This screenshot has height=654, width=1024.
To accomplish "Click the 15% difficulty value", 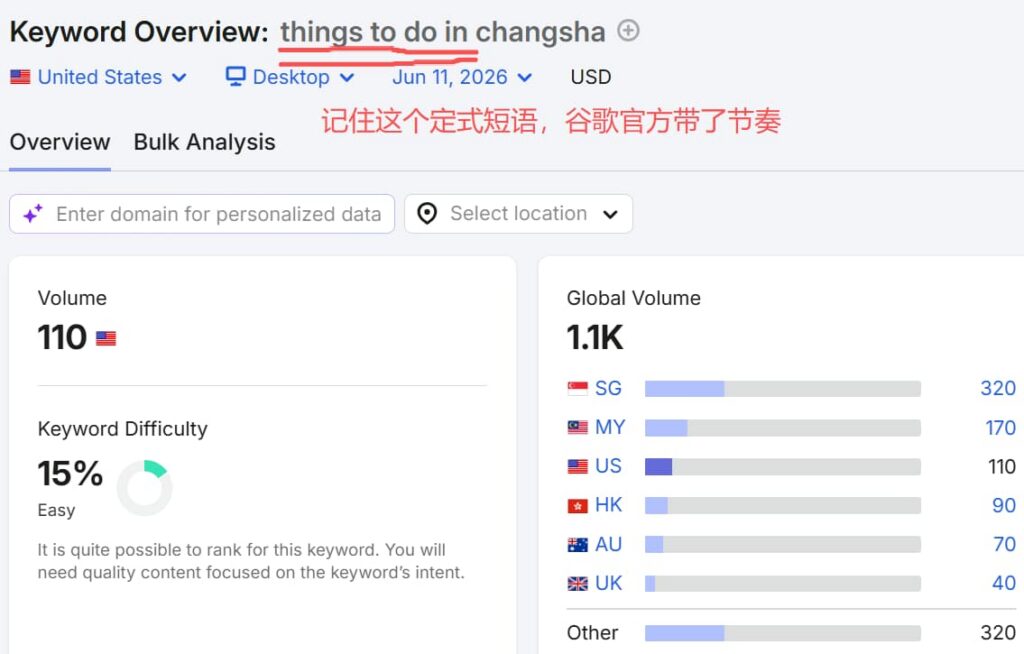I will click(x=70, y=473).
